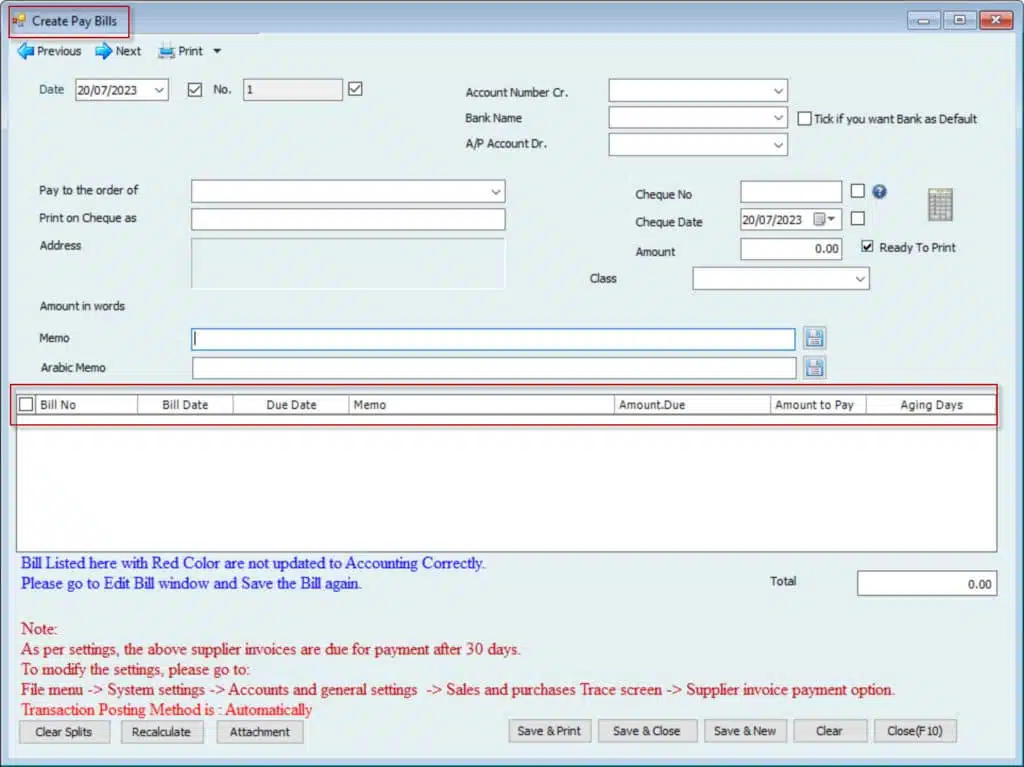Screen dimensions: 1024x767
Task: Click the Clear button
Action: click(x=829, y=731)
